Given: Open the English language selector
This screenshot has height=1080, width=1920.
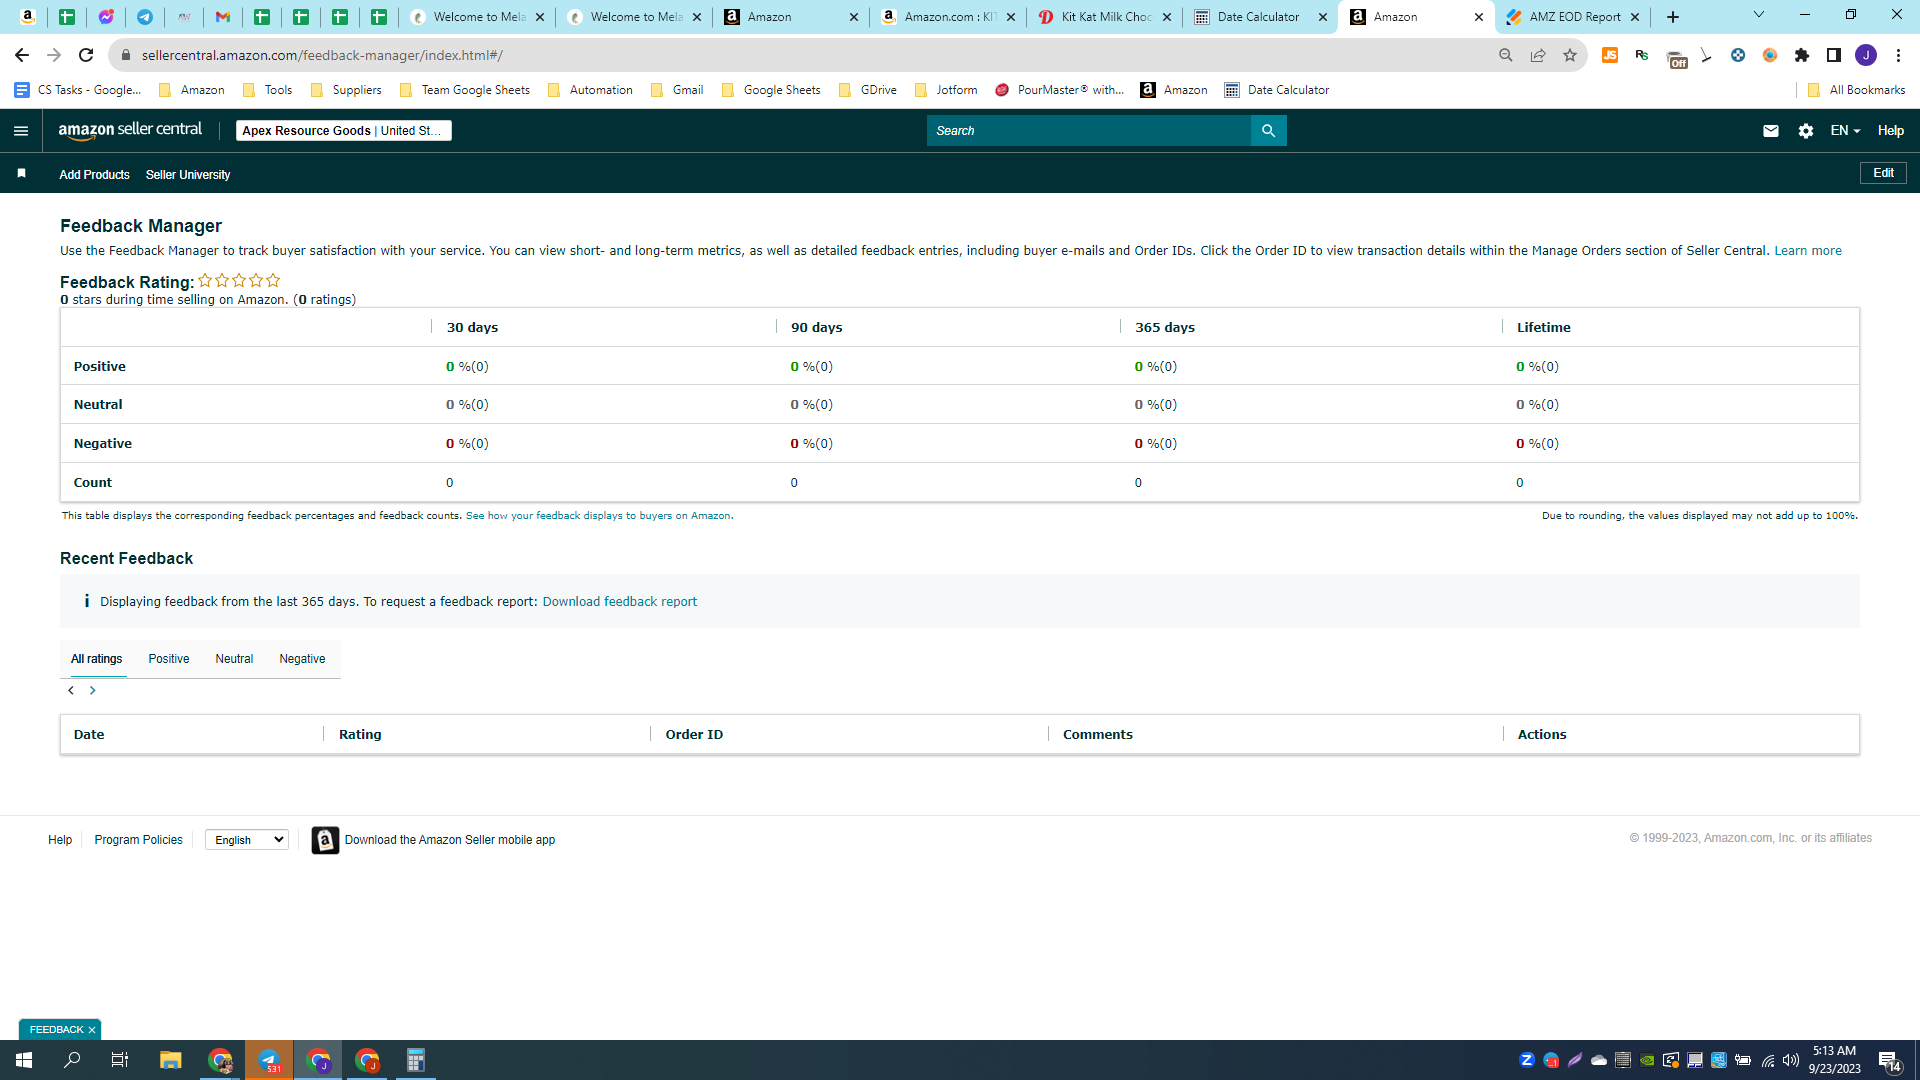Looking at the screenshot, I should click(x=247, y=840).
